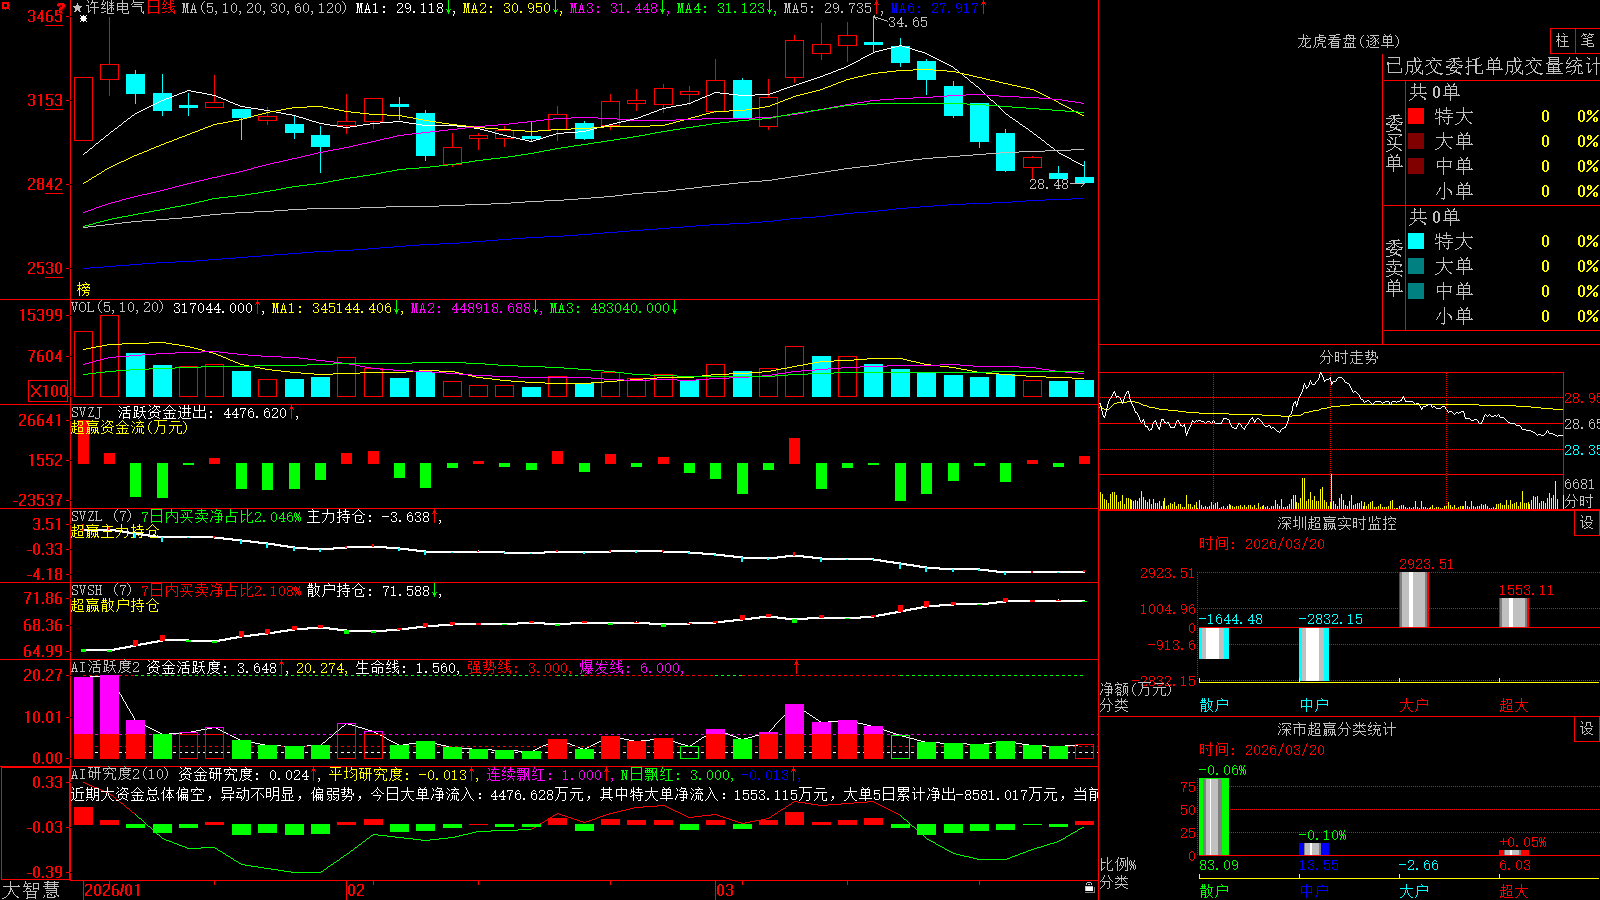Click the MA1: 29.118 value
Image resolution: width=1600 pixels, height=900 pixels.
click(400, 8)
